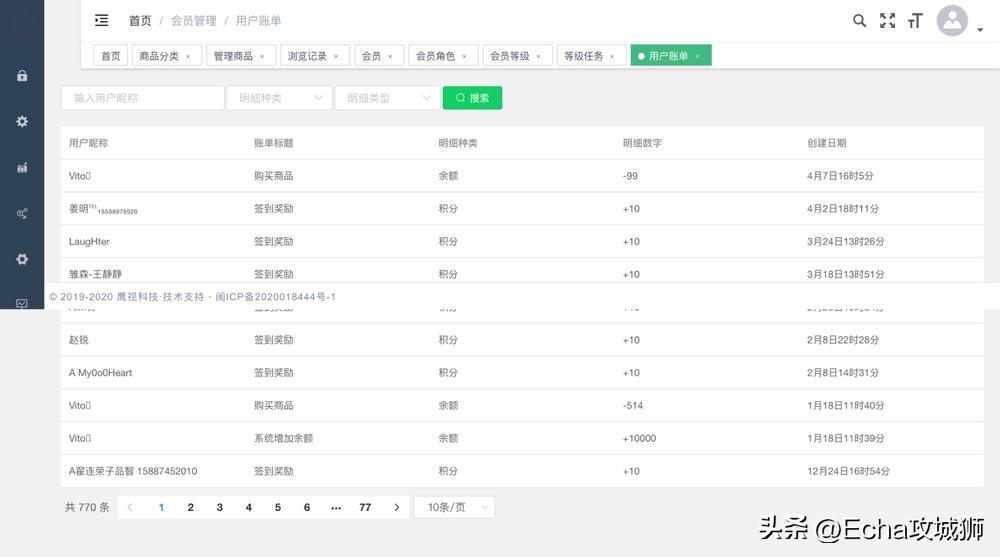
Task: Open the 明细类型 dropdown
Action: click(x=387, y=98)
